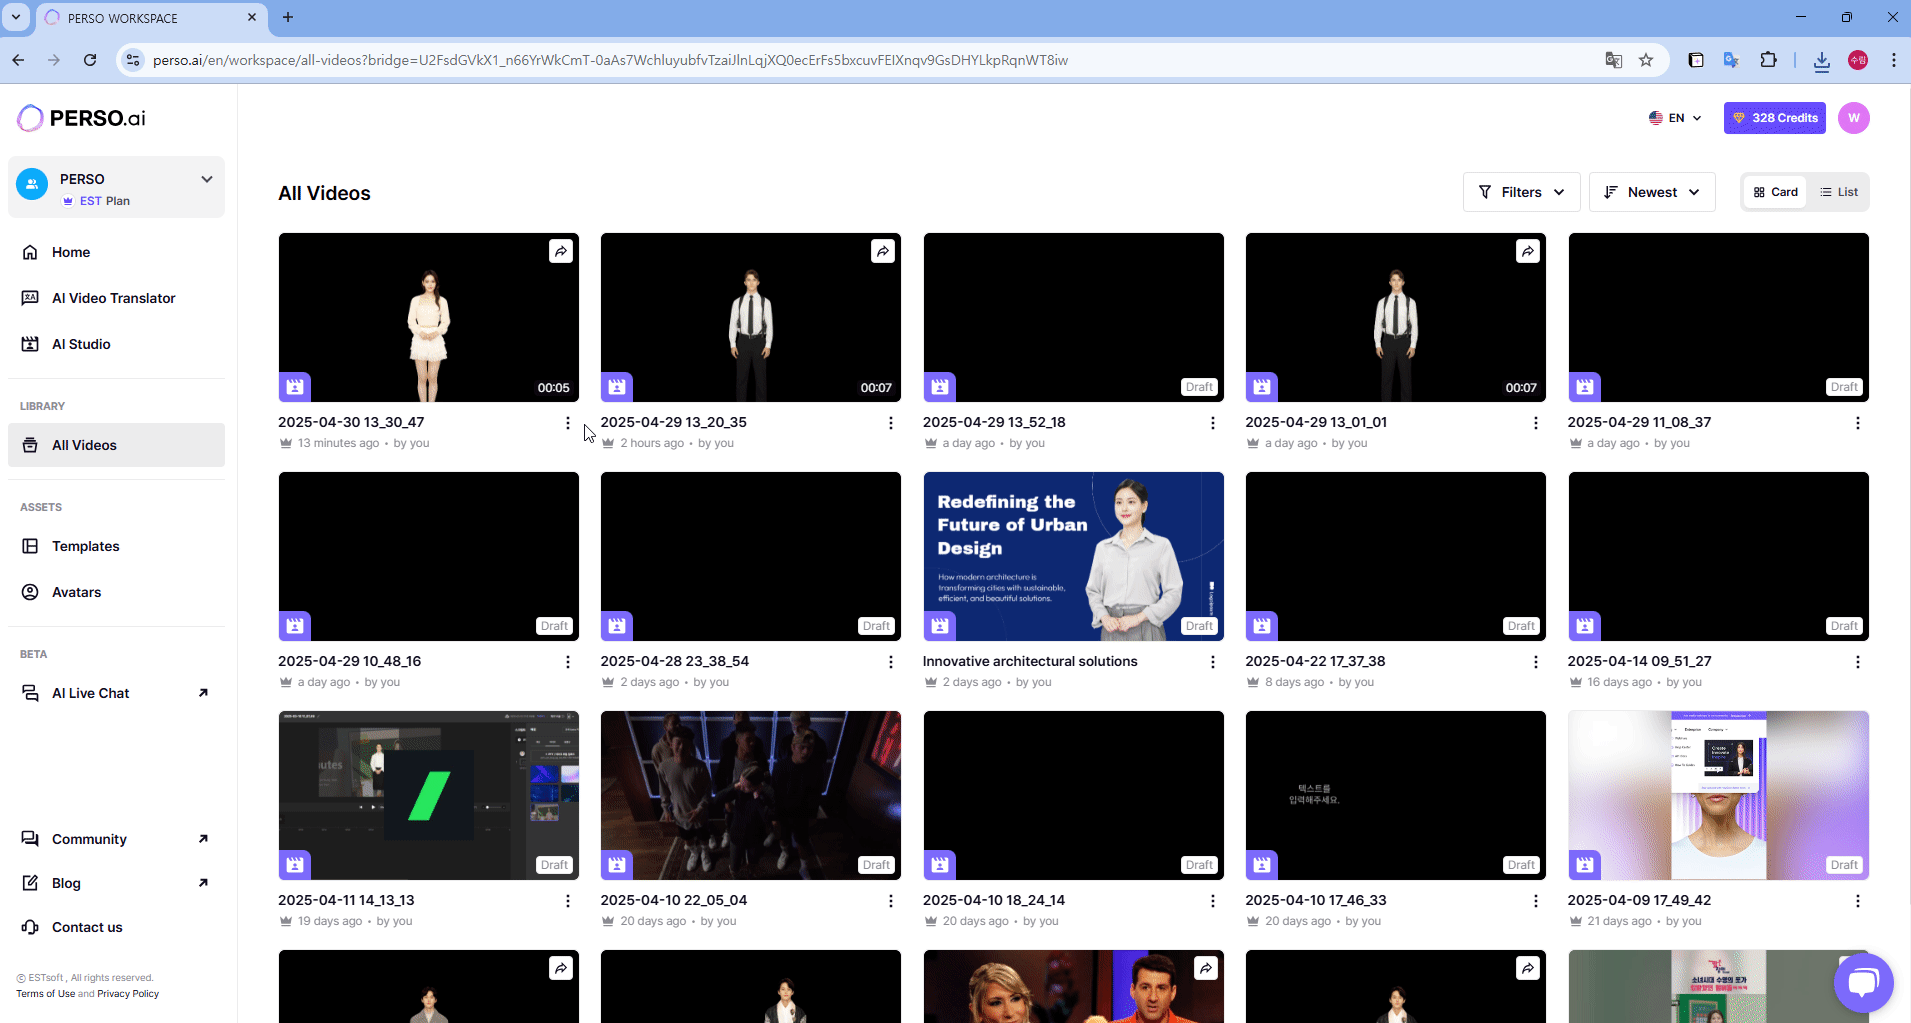Screen dimensions: 1911x1023
Task: Open the Filters dropdown
Action: point(1522,192)
